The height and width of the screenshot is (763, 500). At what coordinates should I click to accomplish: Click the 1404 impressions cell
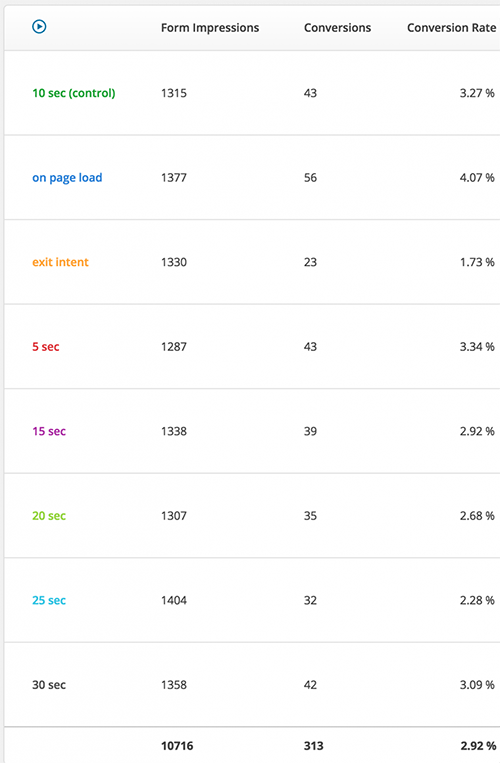coord(174,600)
